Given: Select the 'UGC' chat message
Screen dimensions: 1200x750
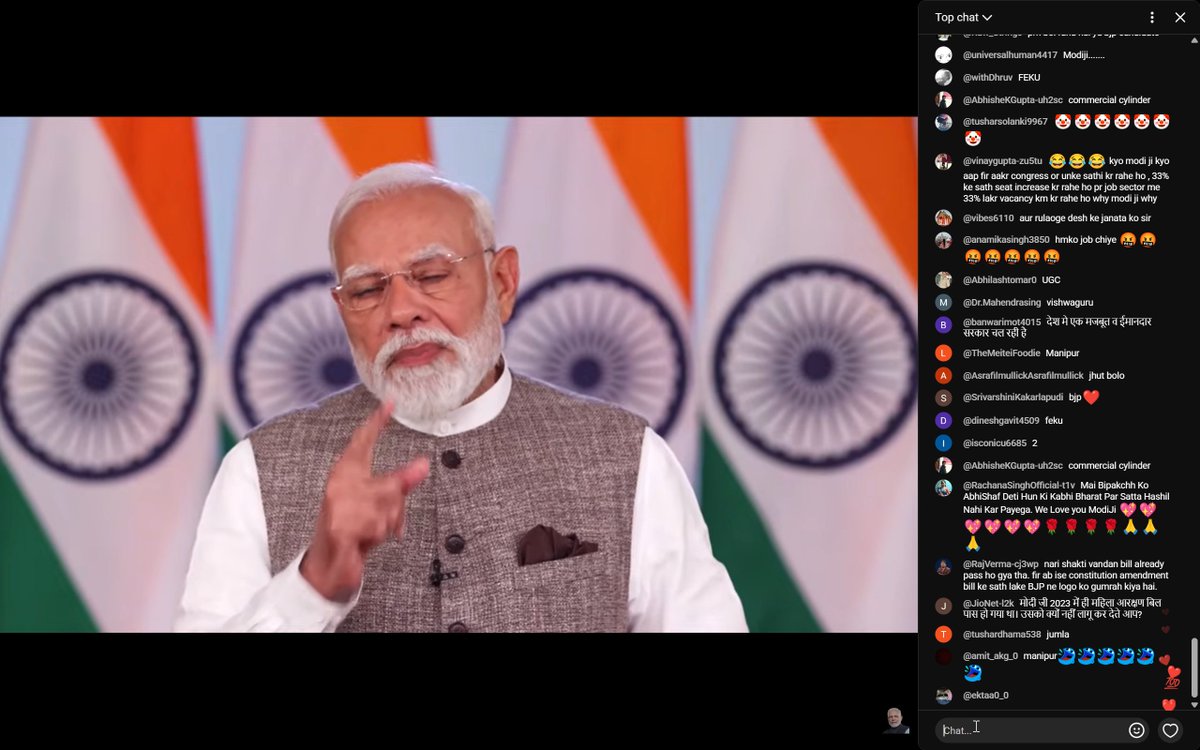Looking at the screenshot, I should tap(1051, 280).
